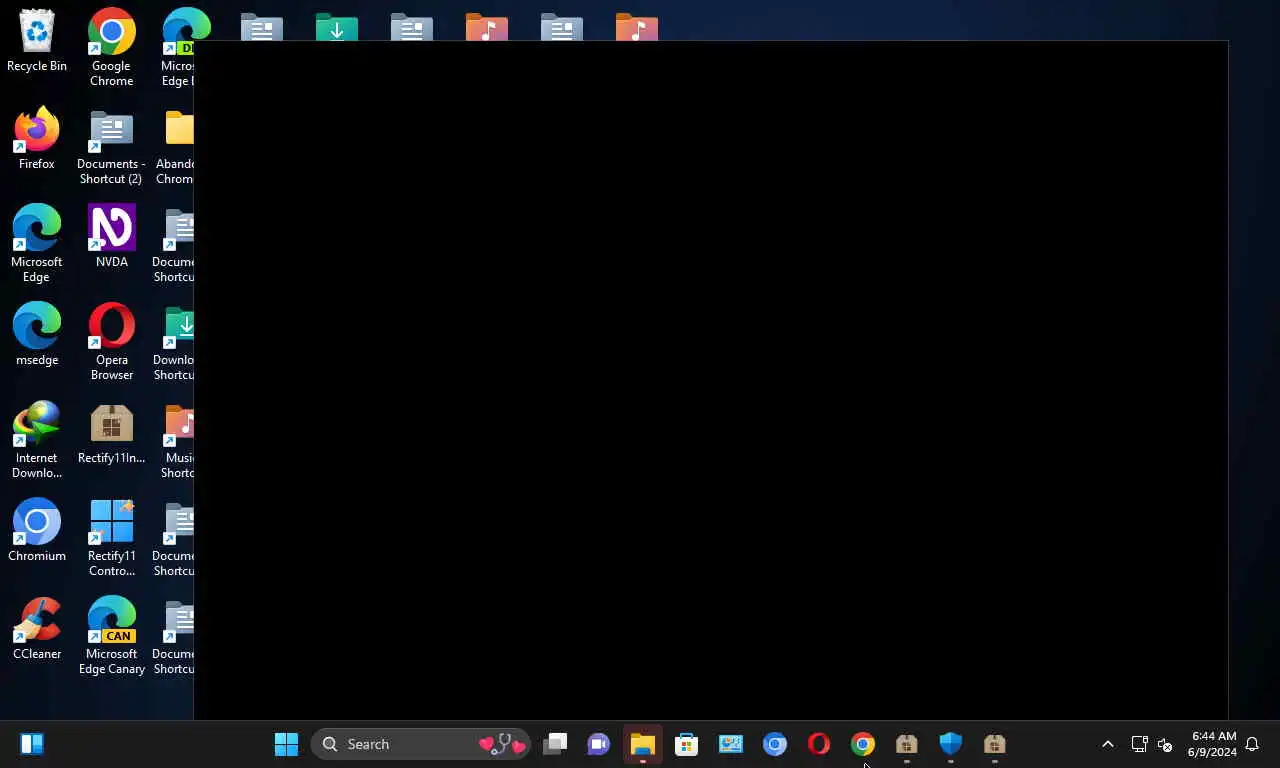Select the msedge desktop shortcut

click(37, 335)
